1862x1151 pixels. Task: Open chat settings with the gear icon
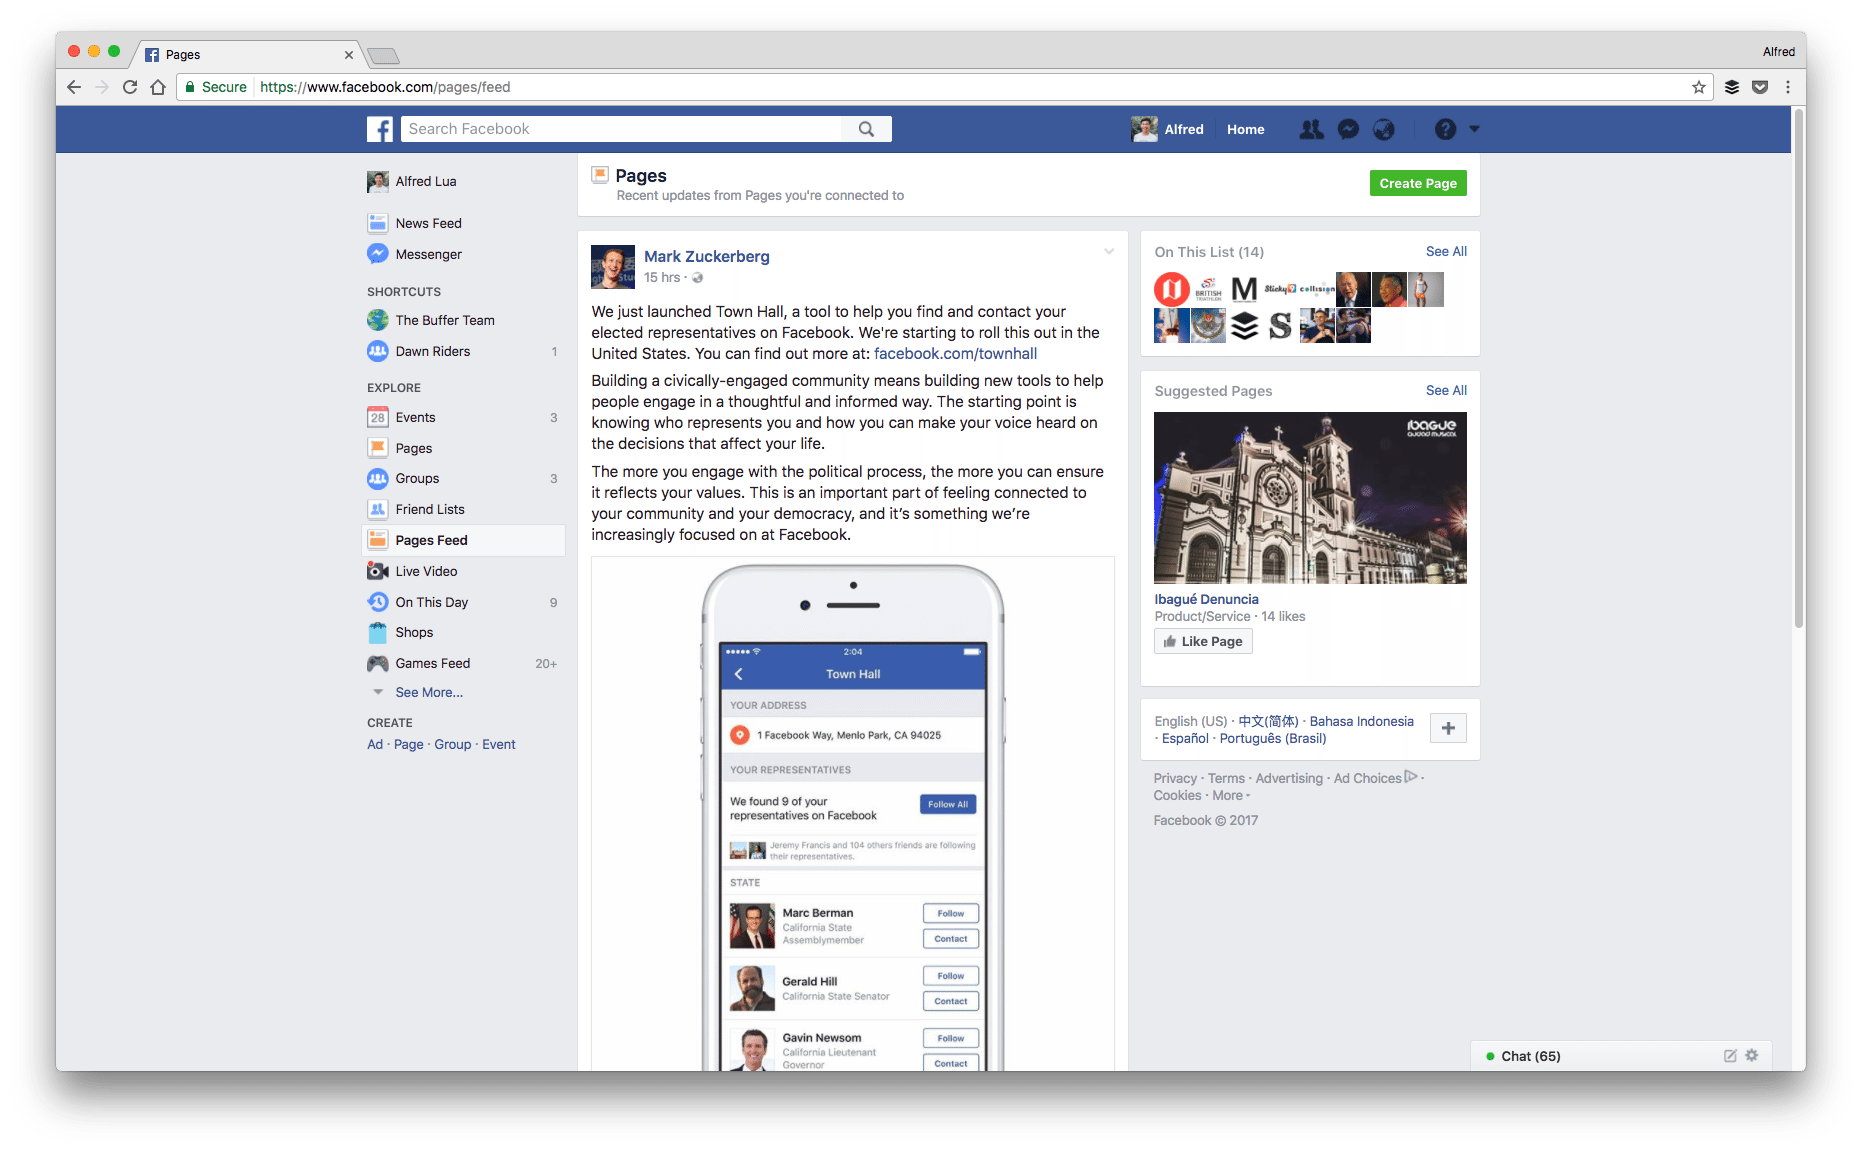click(1751, 1055)
